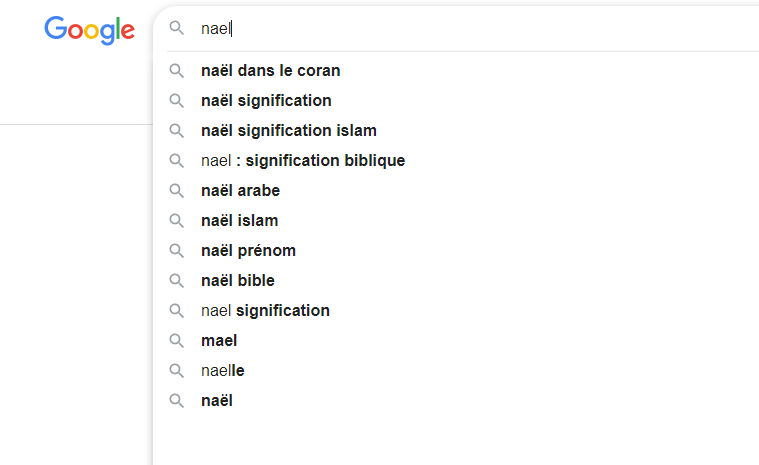The height and width of the screenshot is (465, 759).
Task: Click magnifier icon beside 'naël arabe'
Action: pyautogui.click(x=177, y=191)
